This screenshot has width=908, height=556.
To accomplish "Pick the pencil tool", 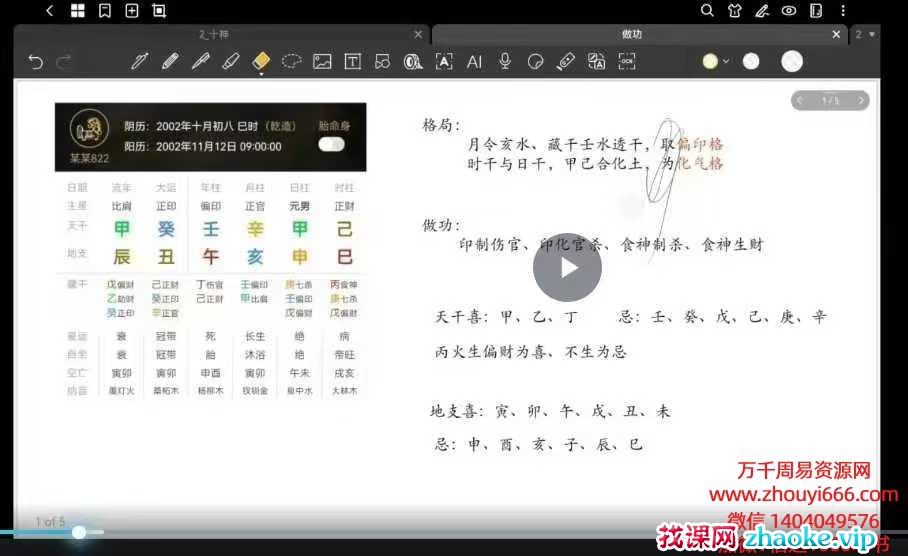I will 170,62.
